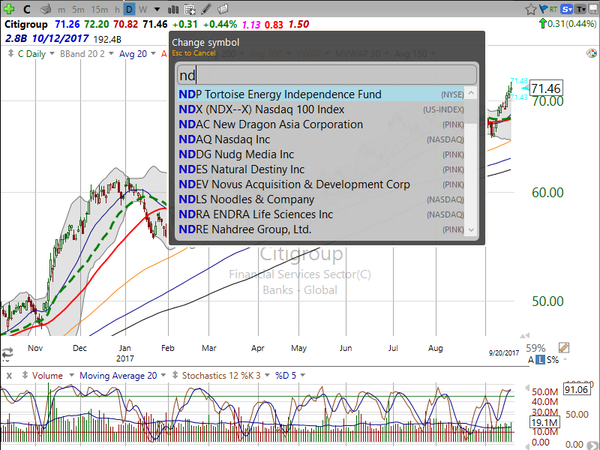
Task: Select NDX Nasdaq 100 Index
Action: click(321, 109)
